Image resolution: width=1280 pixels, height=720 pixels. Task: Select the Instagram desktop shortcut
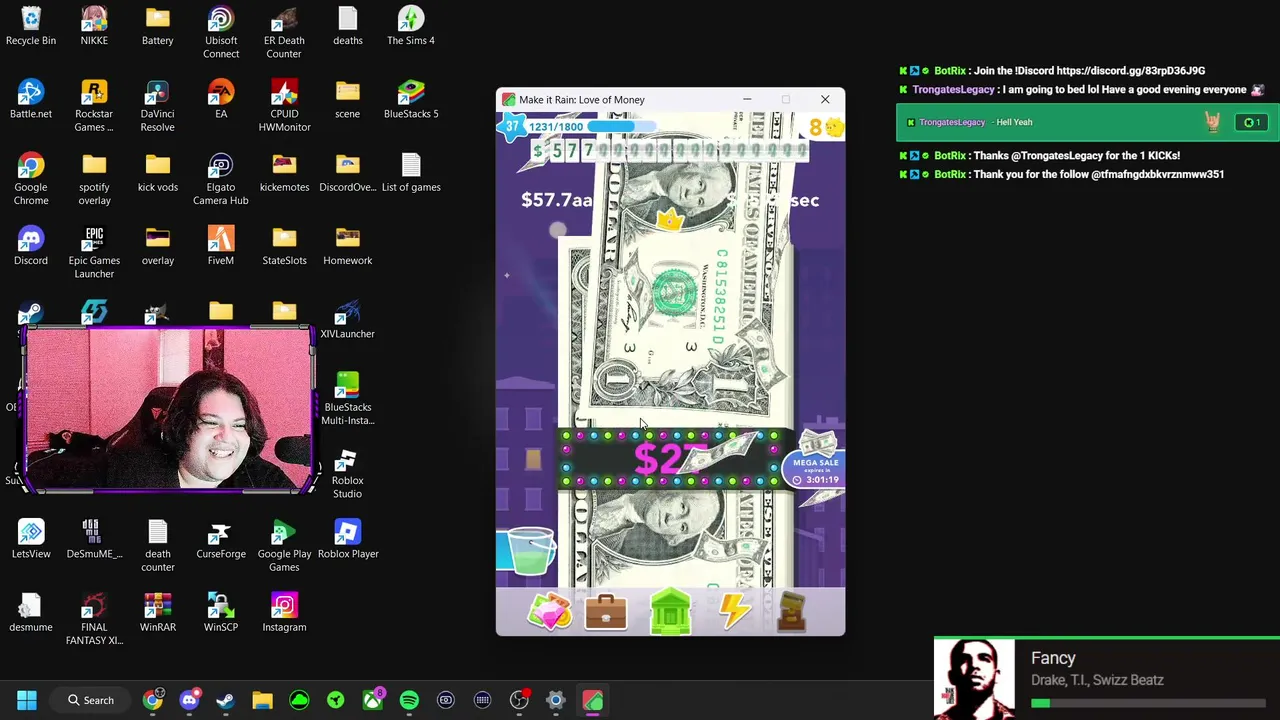tap(284, 612)
